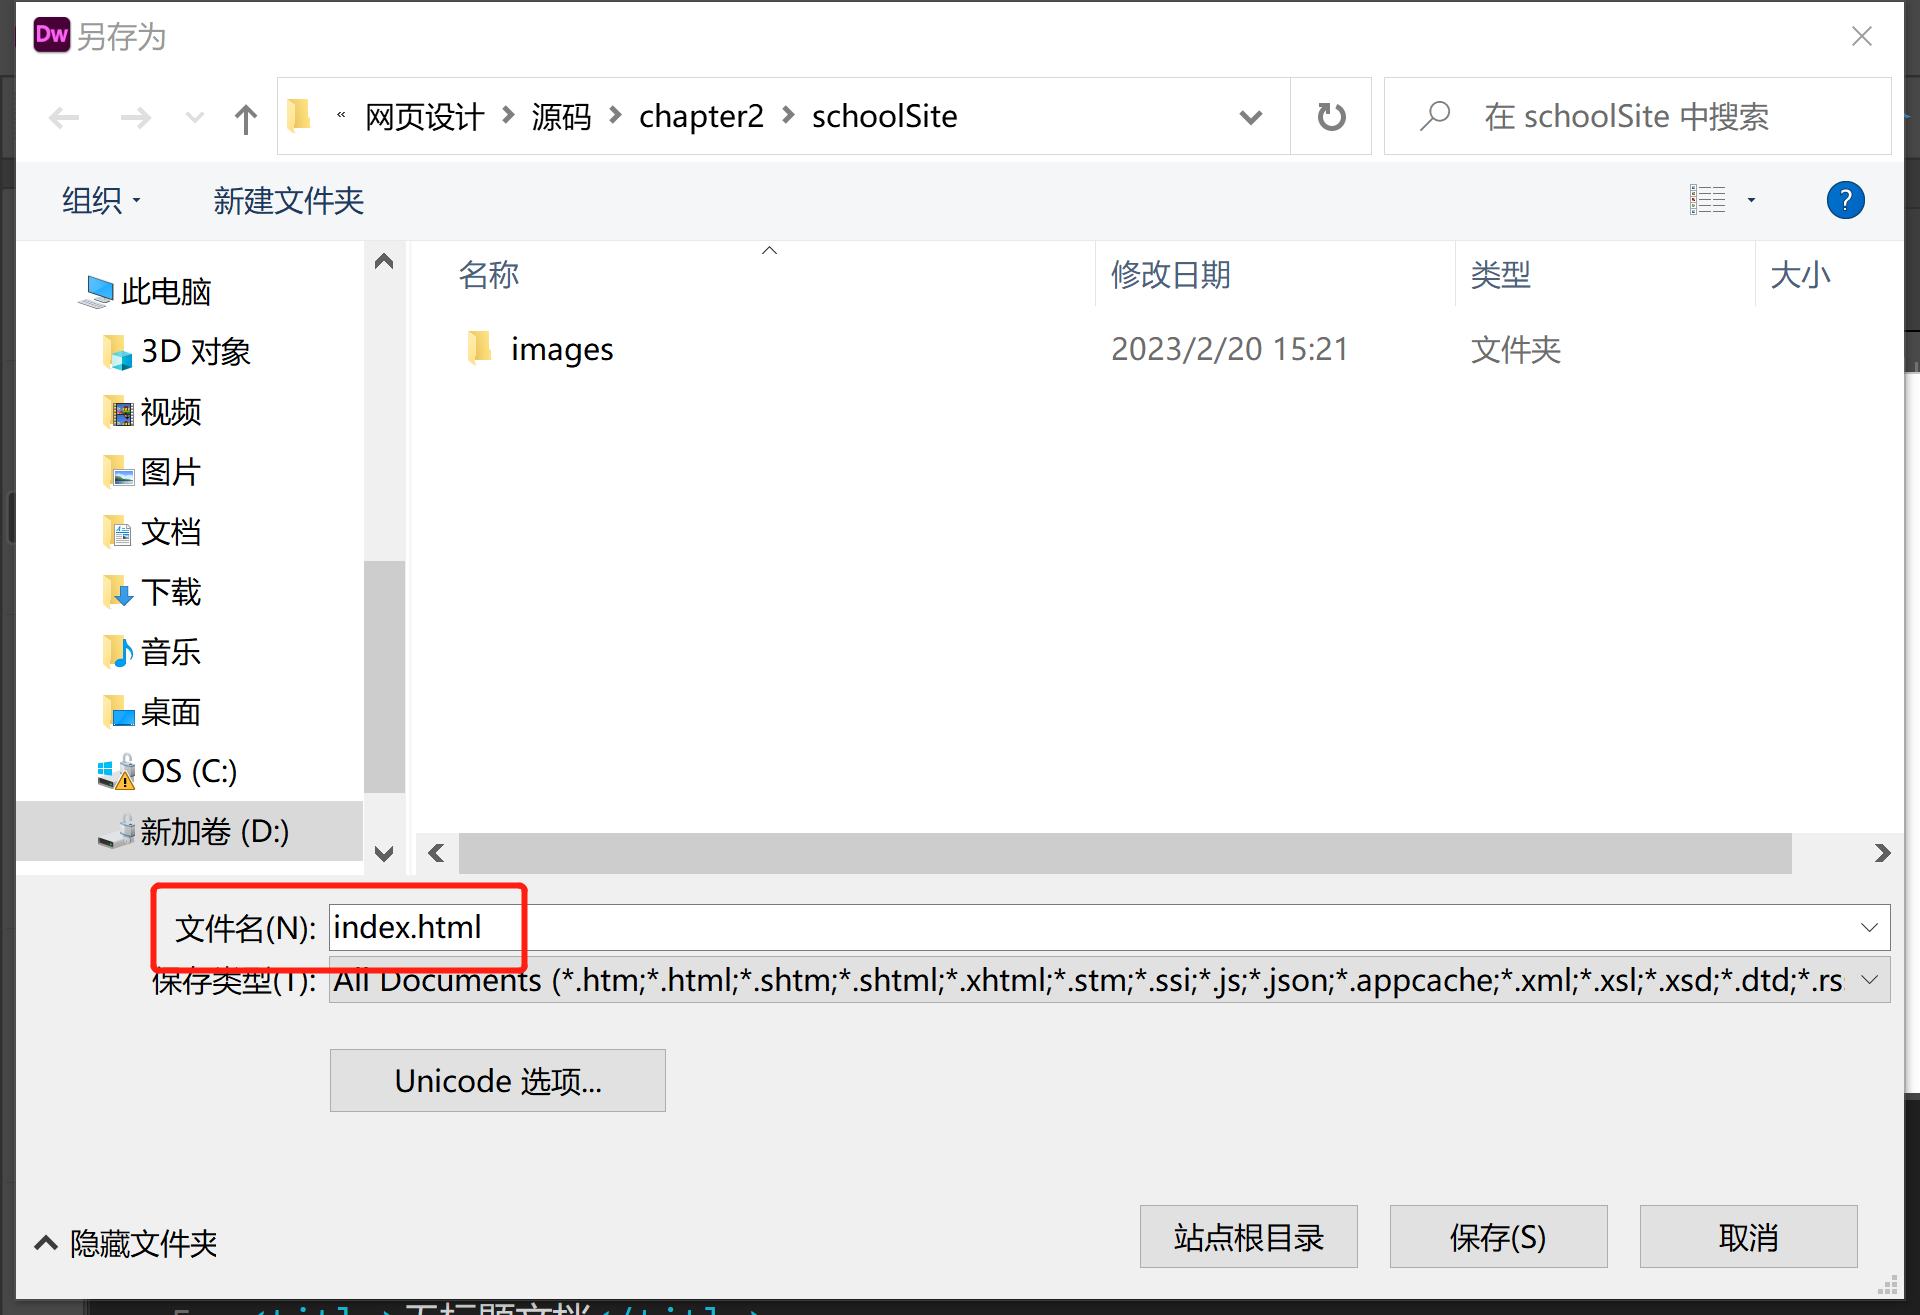Select 新加卷 (D:) drive in sidebar
1920x1315 pixels.
point(213,831)
